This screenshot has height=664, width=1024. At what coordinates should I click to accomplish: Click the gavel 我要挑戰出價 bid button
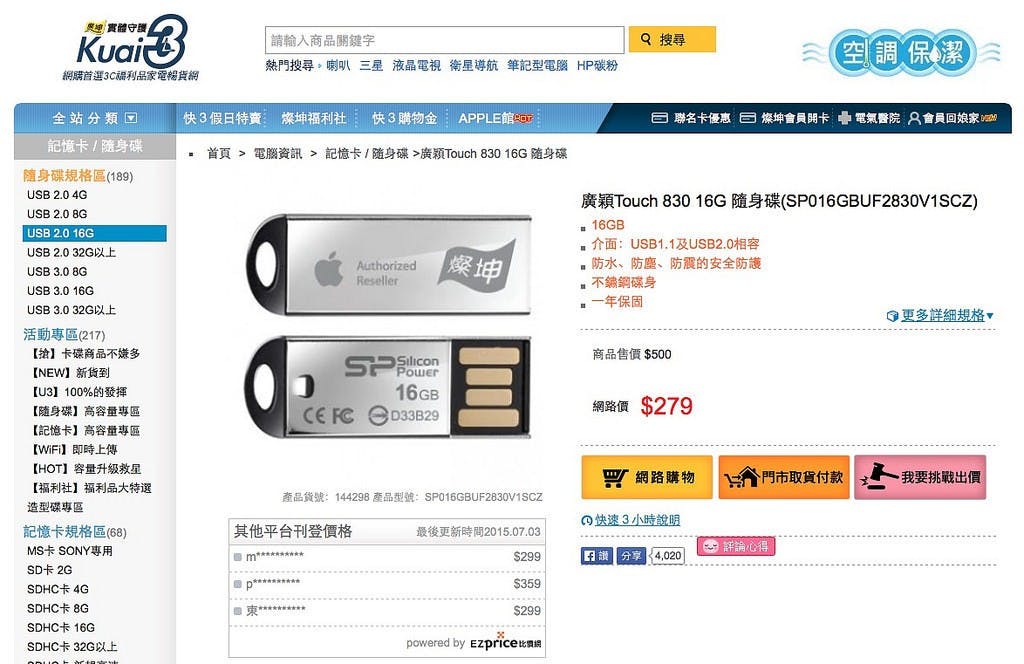pos(920,477)
